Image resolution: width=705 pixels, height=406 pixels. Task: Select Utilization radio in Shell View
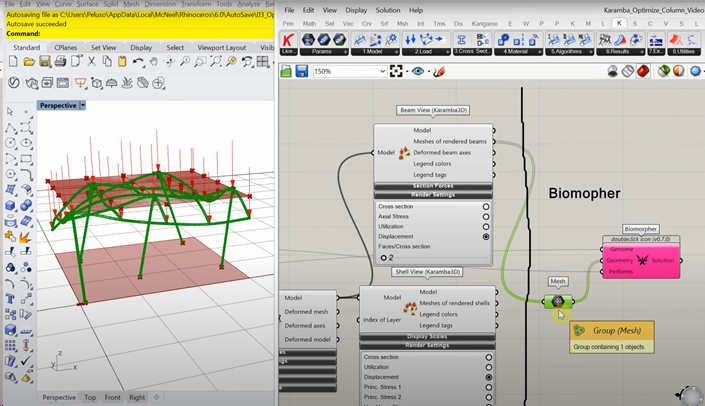(x=489, y=367)
